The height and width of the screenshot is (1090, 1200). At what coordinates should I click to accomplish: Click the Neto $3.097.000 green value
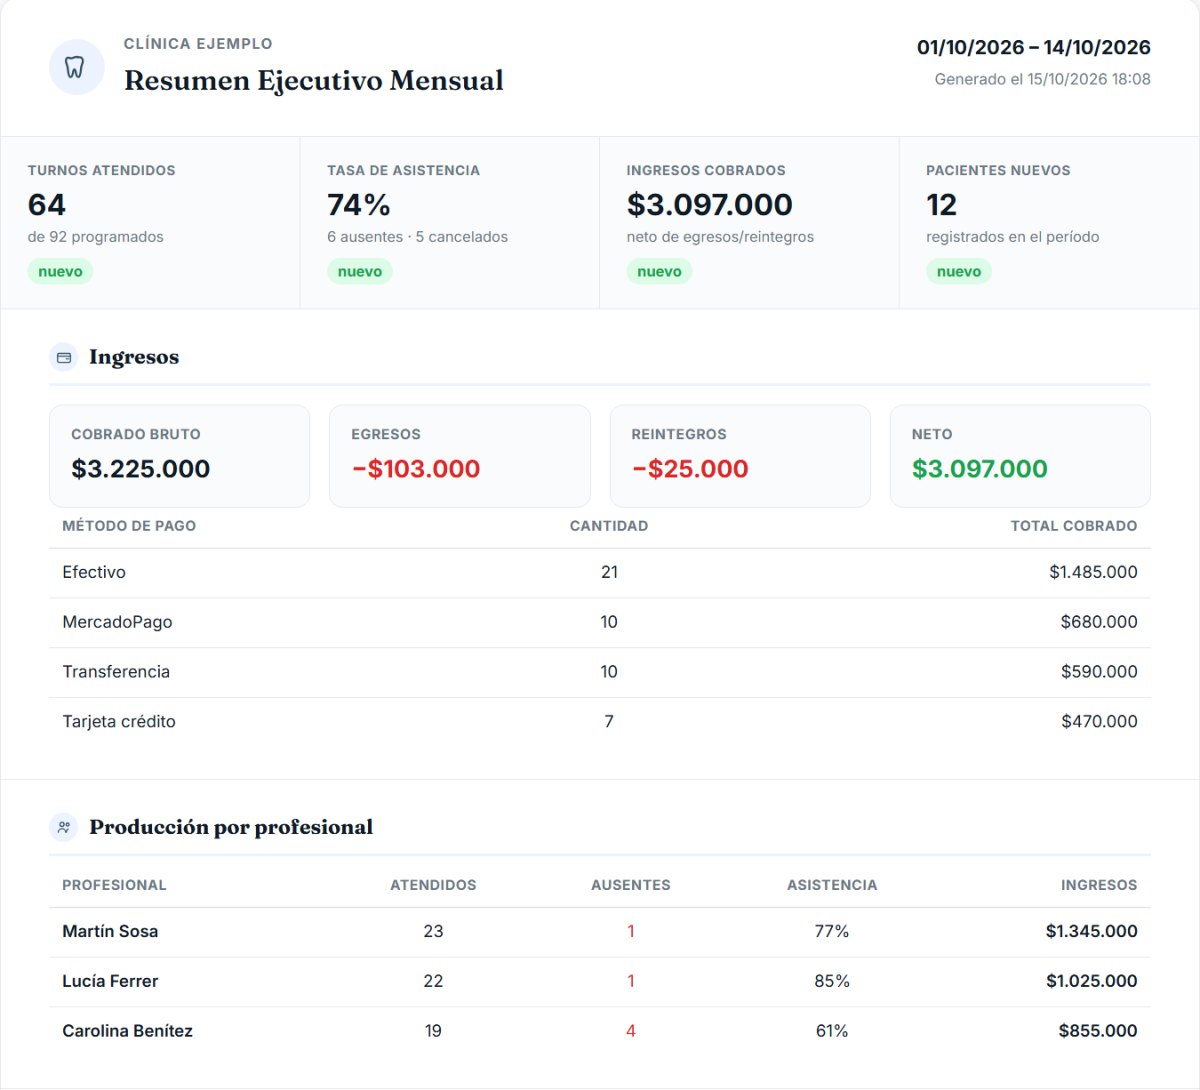point(980,469)
